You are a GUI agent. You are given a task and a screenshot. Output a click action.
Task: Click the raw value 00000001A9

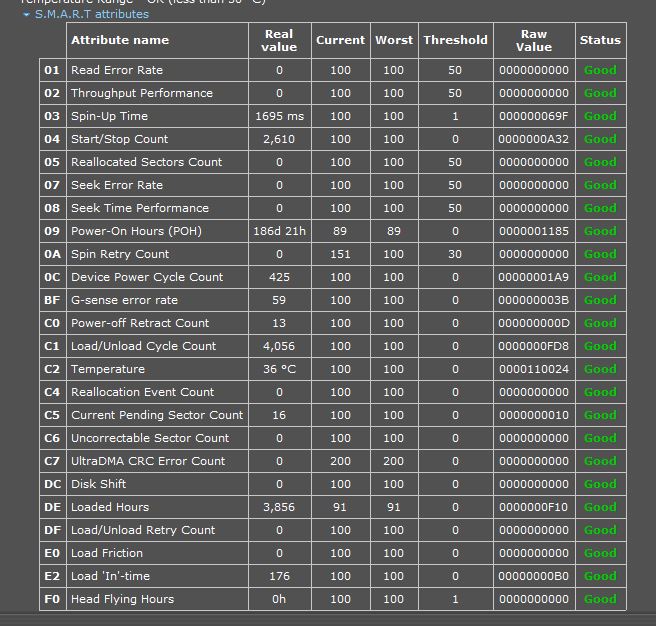(534, 277)
